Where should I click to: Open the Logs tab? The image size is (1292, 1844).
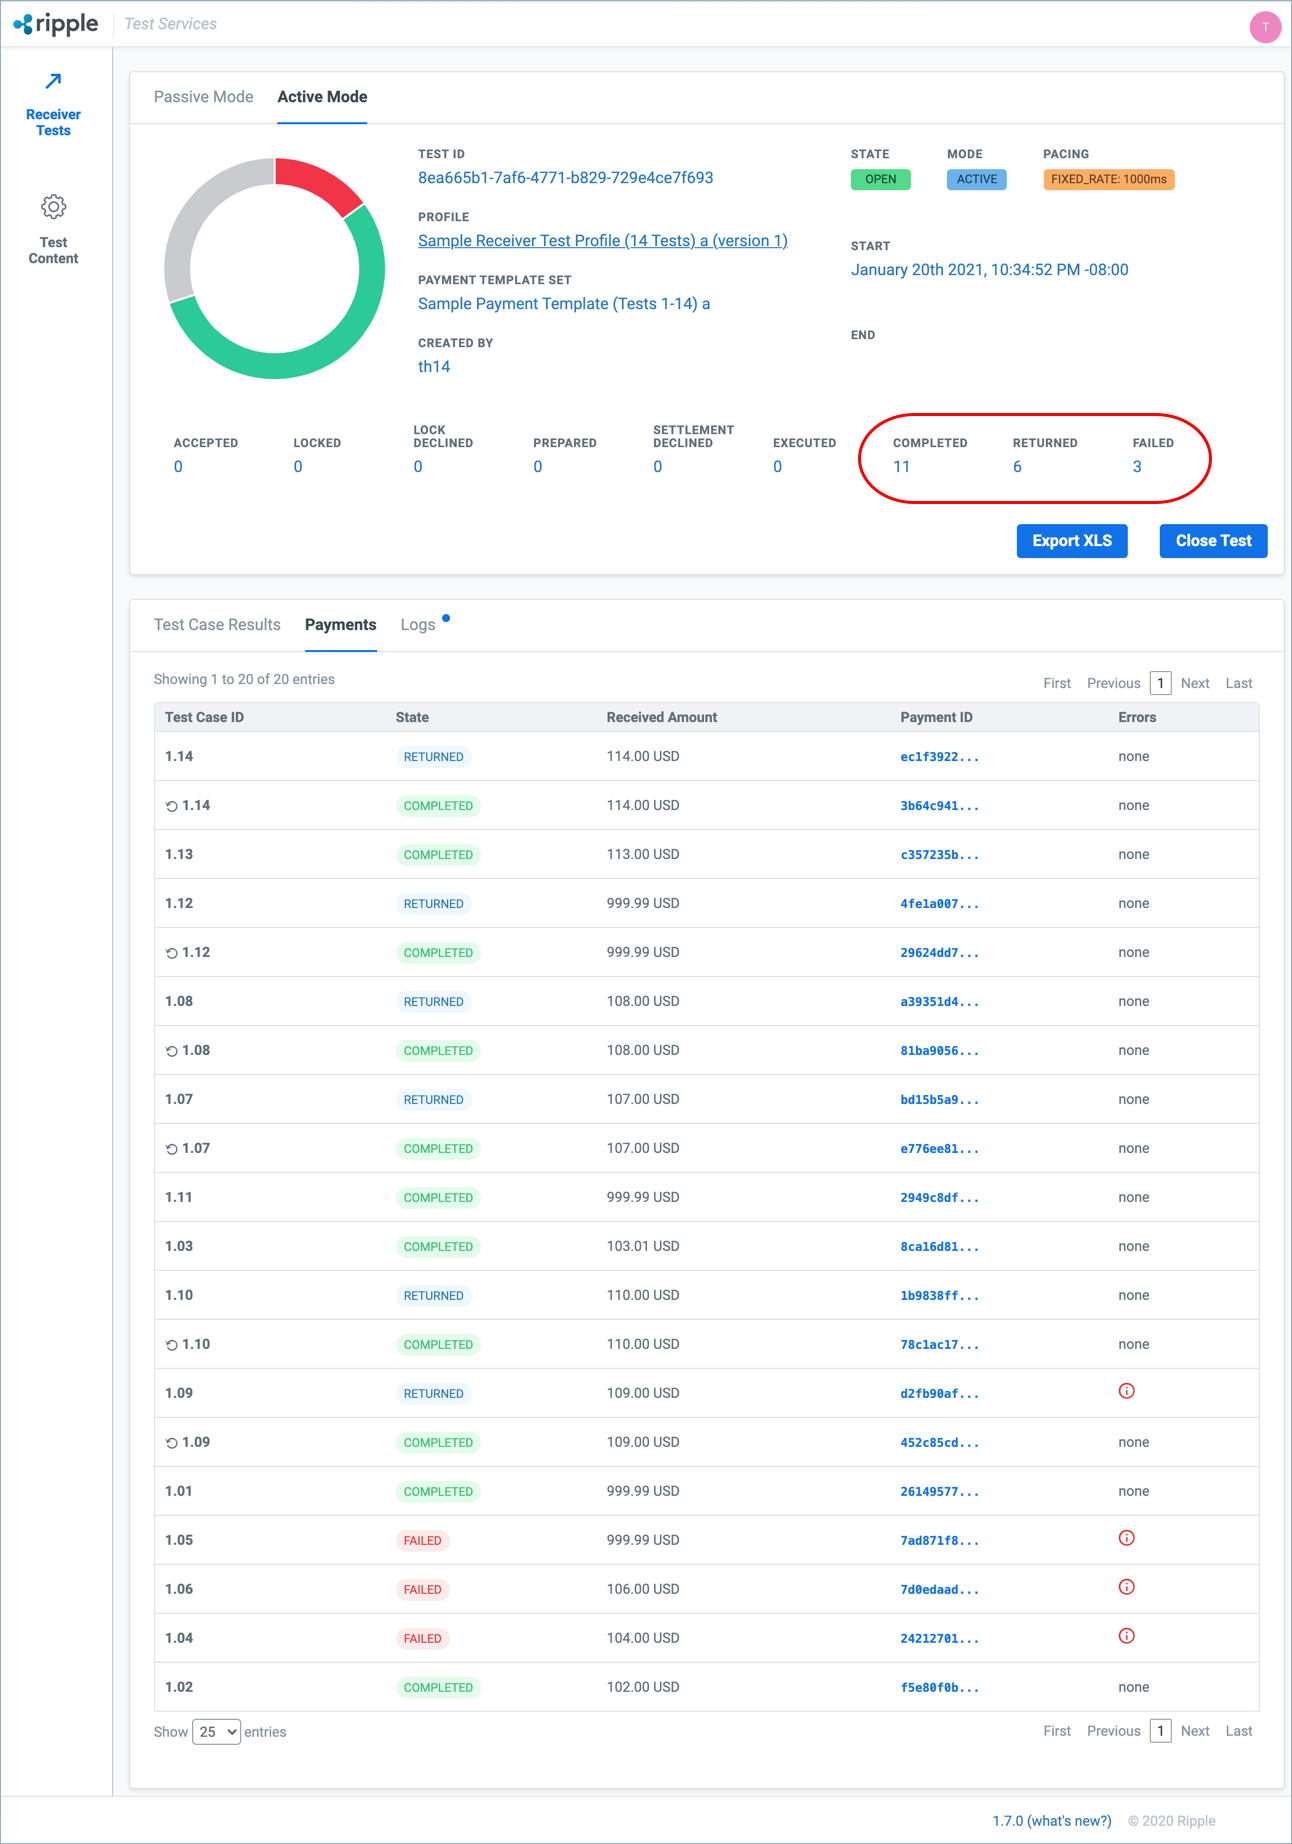tap(417, 625)
